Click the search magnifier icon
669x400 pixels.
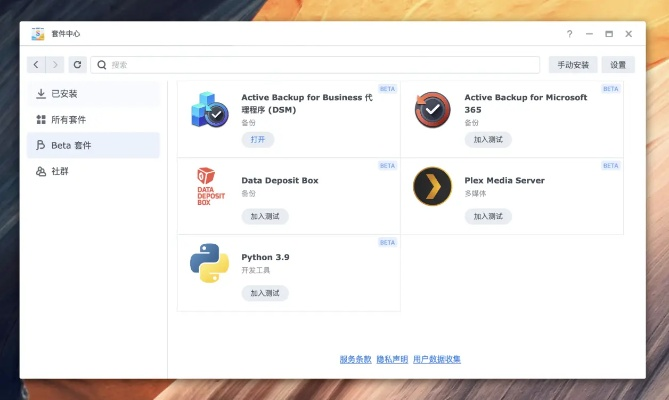click(x=102, y=65)
